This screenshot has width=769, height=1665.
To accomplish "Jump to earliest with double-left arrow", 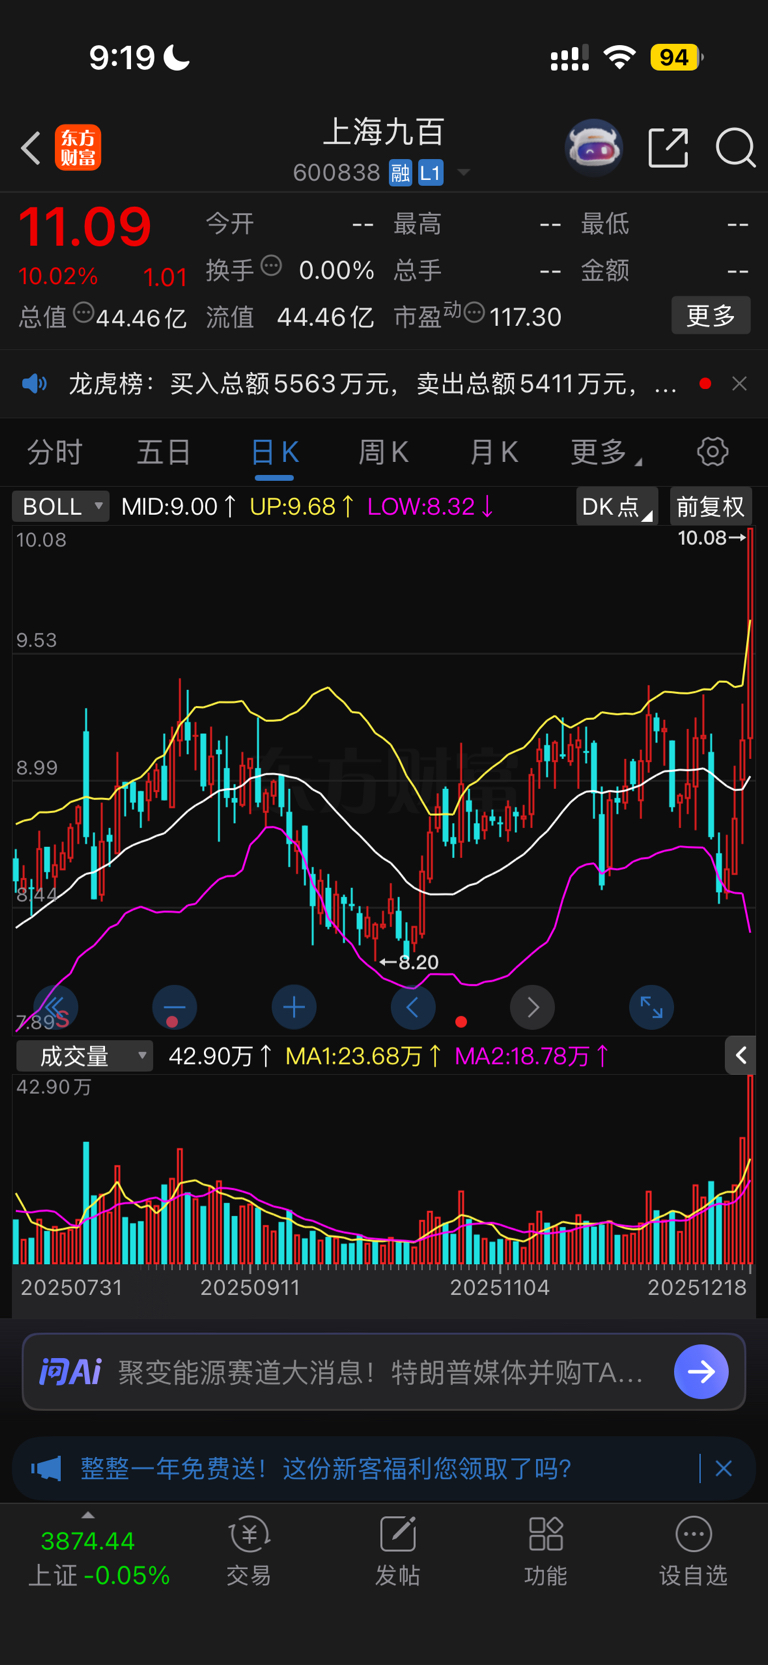I will pos(55,1007).
